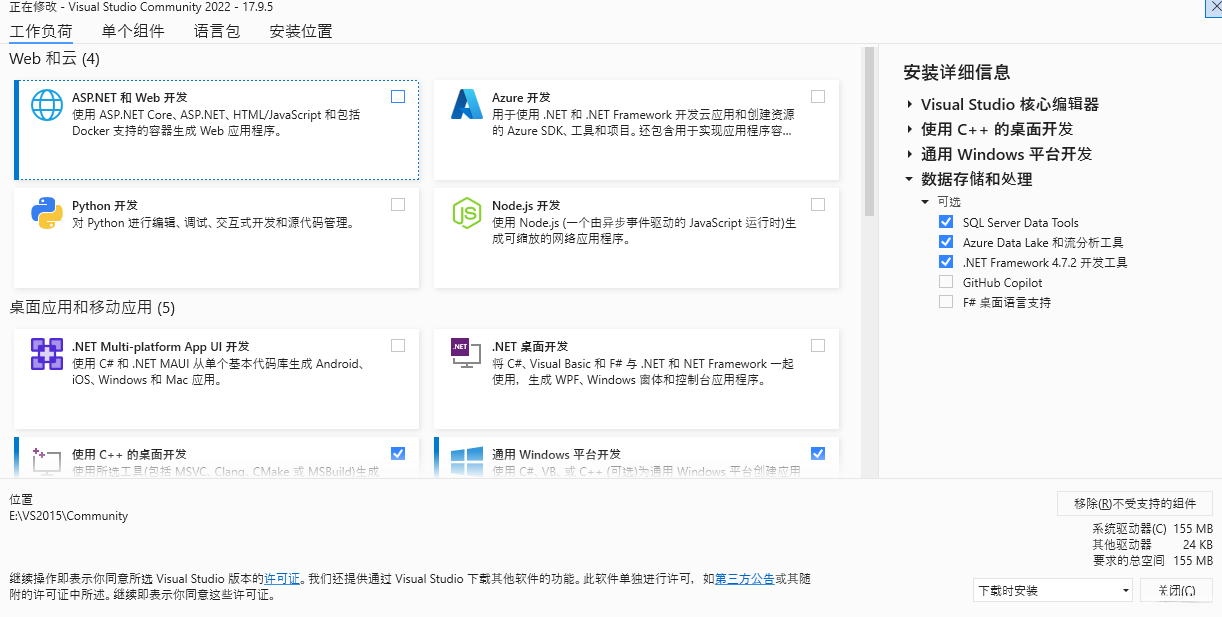
Task: Enable the Node.js 开发 workload checkbox
Action: pyautogui.click(x=818, y=205)
